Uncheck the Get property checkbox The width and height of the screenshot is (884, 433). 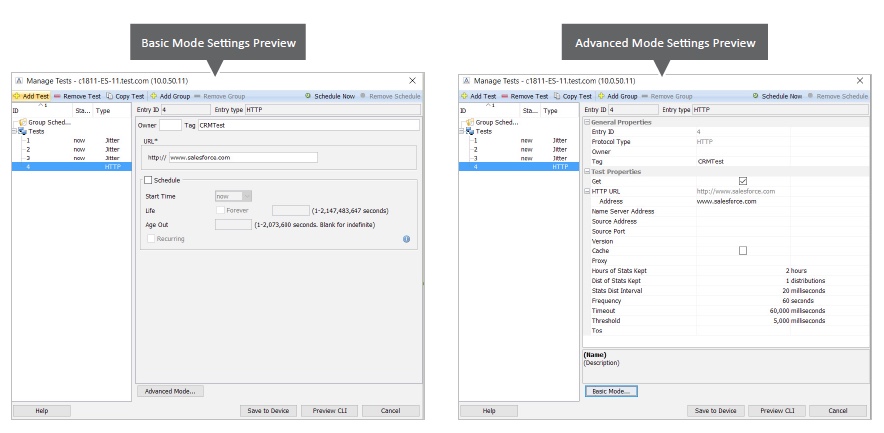coord(742,181)
